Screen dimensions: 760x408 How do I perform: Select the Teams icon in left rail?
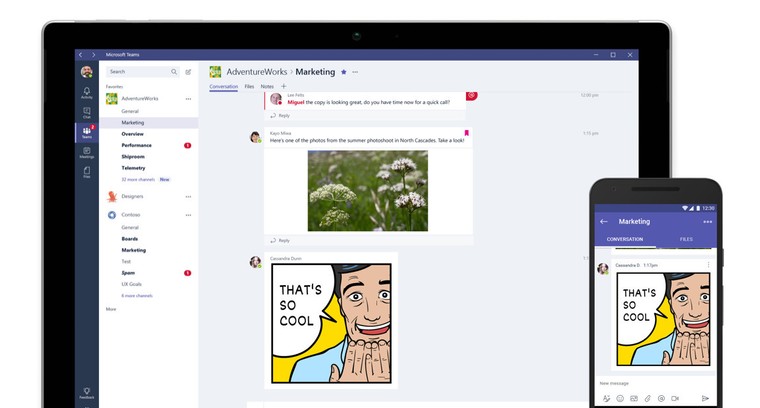pyautogui.click(x=87, y=133)
